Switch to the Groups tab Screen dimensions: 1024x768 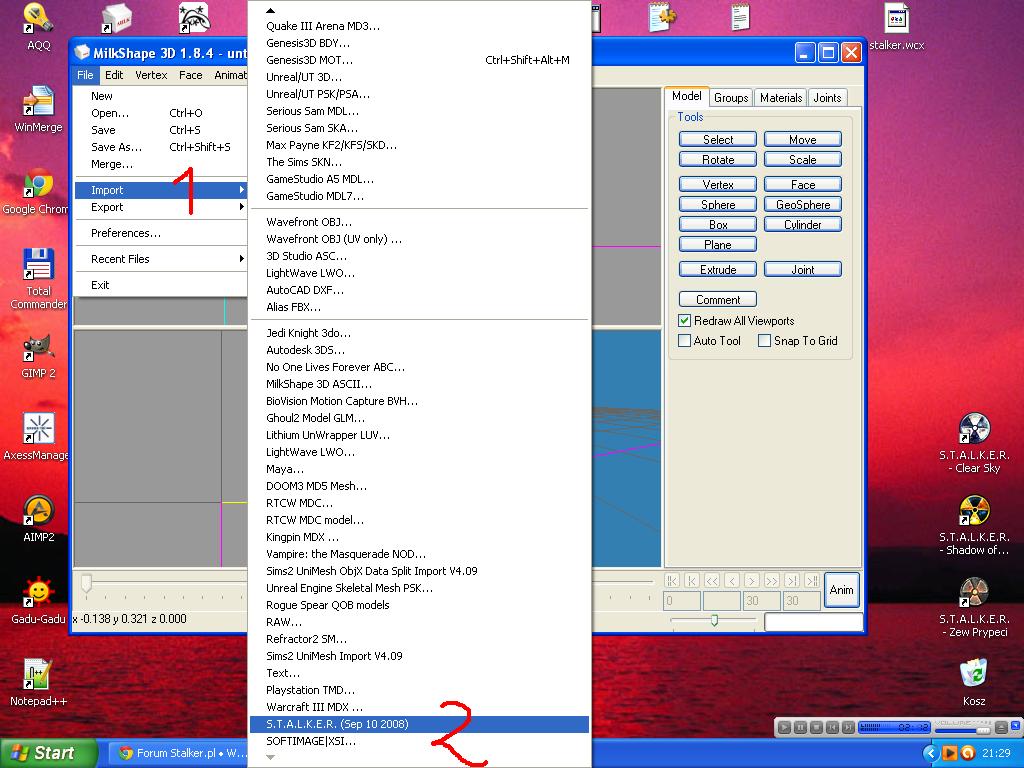point(731,97)
